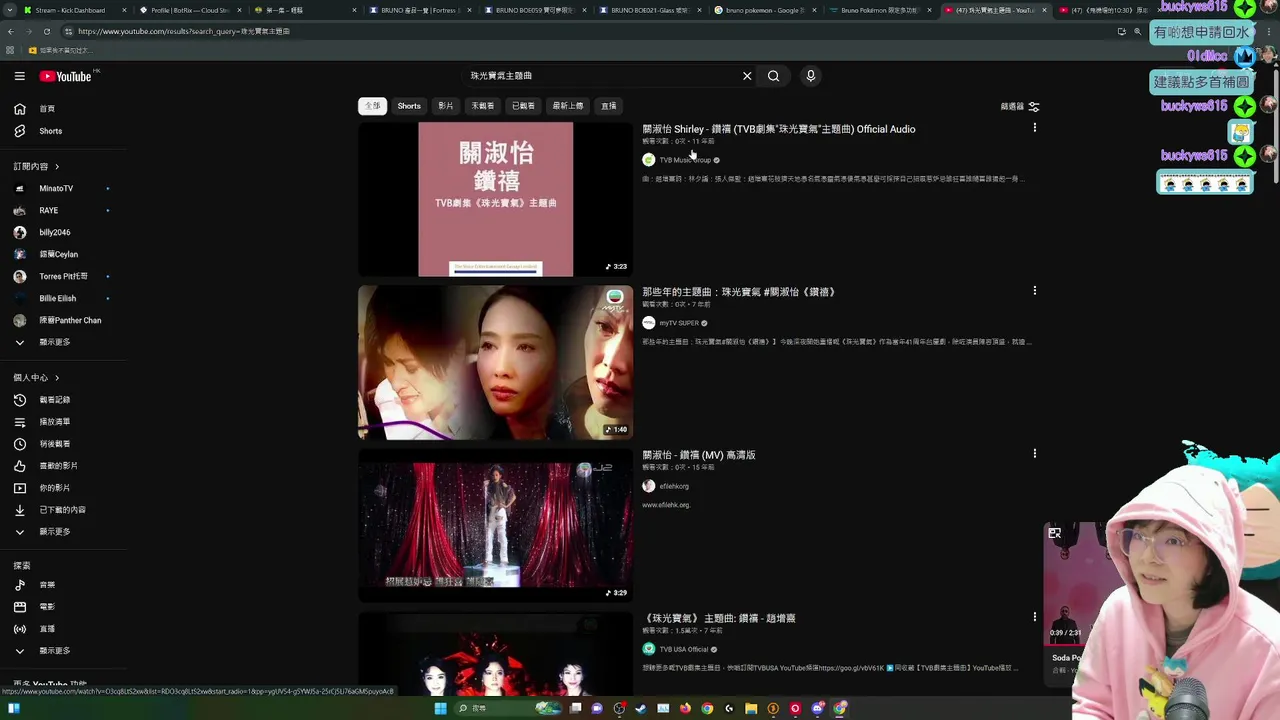Open 你的影片 your videos in sidebar
This screenshot has width=1280, height=720.
click(41, 488)
